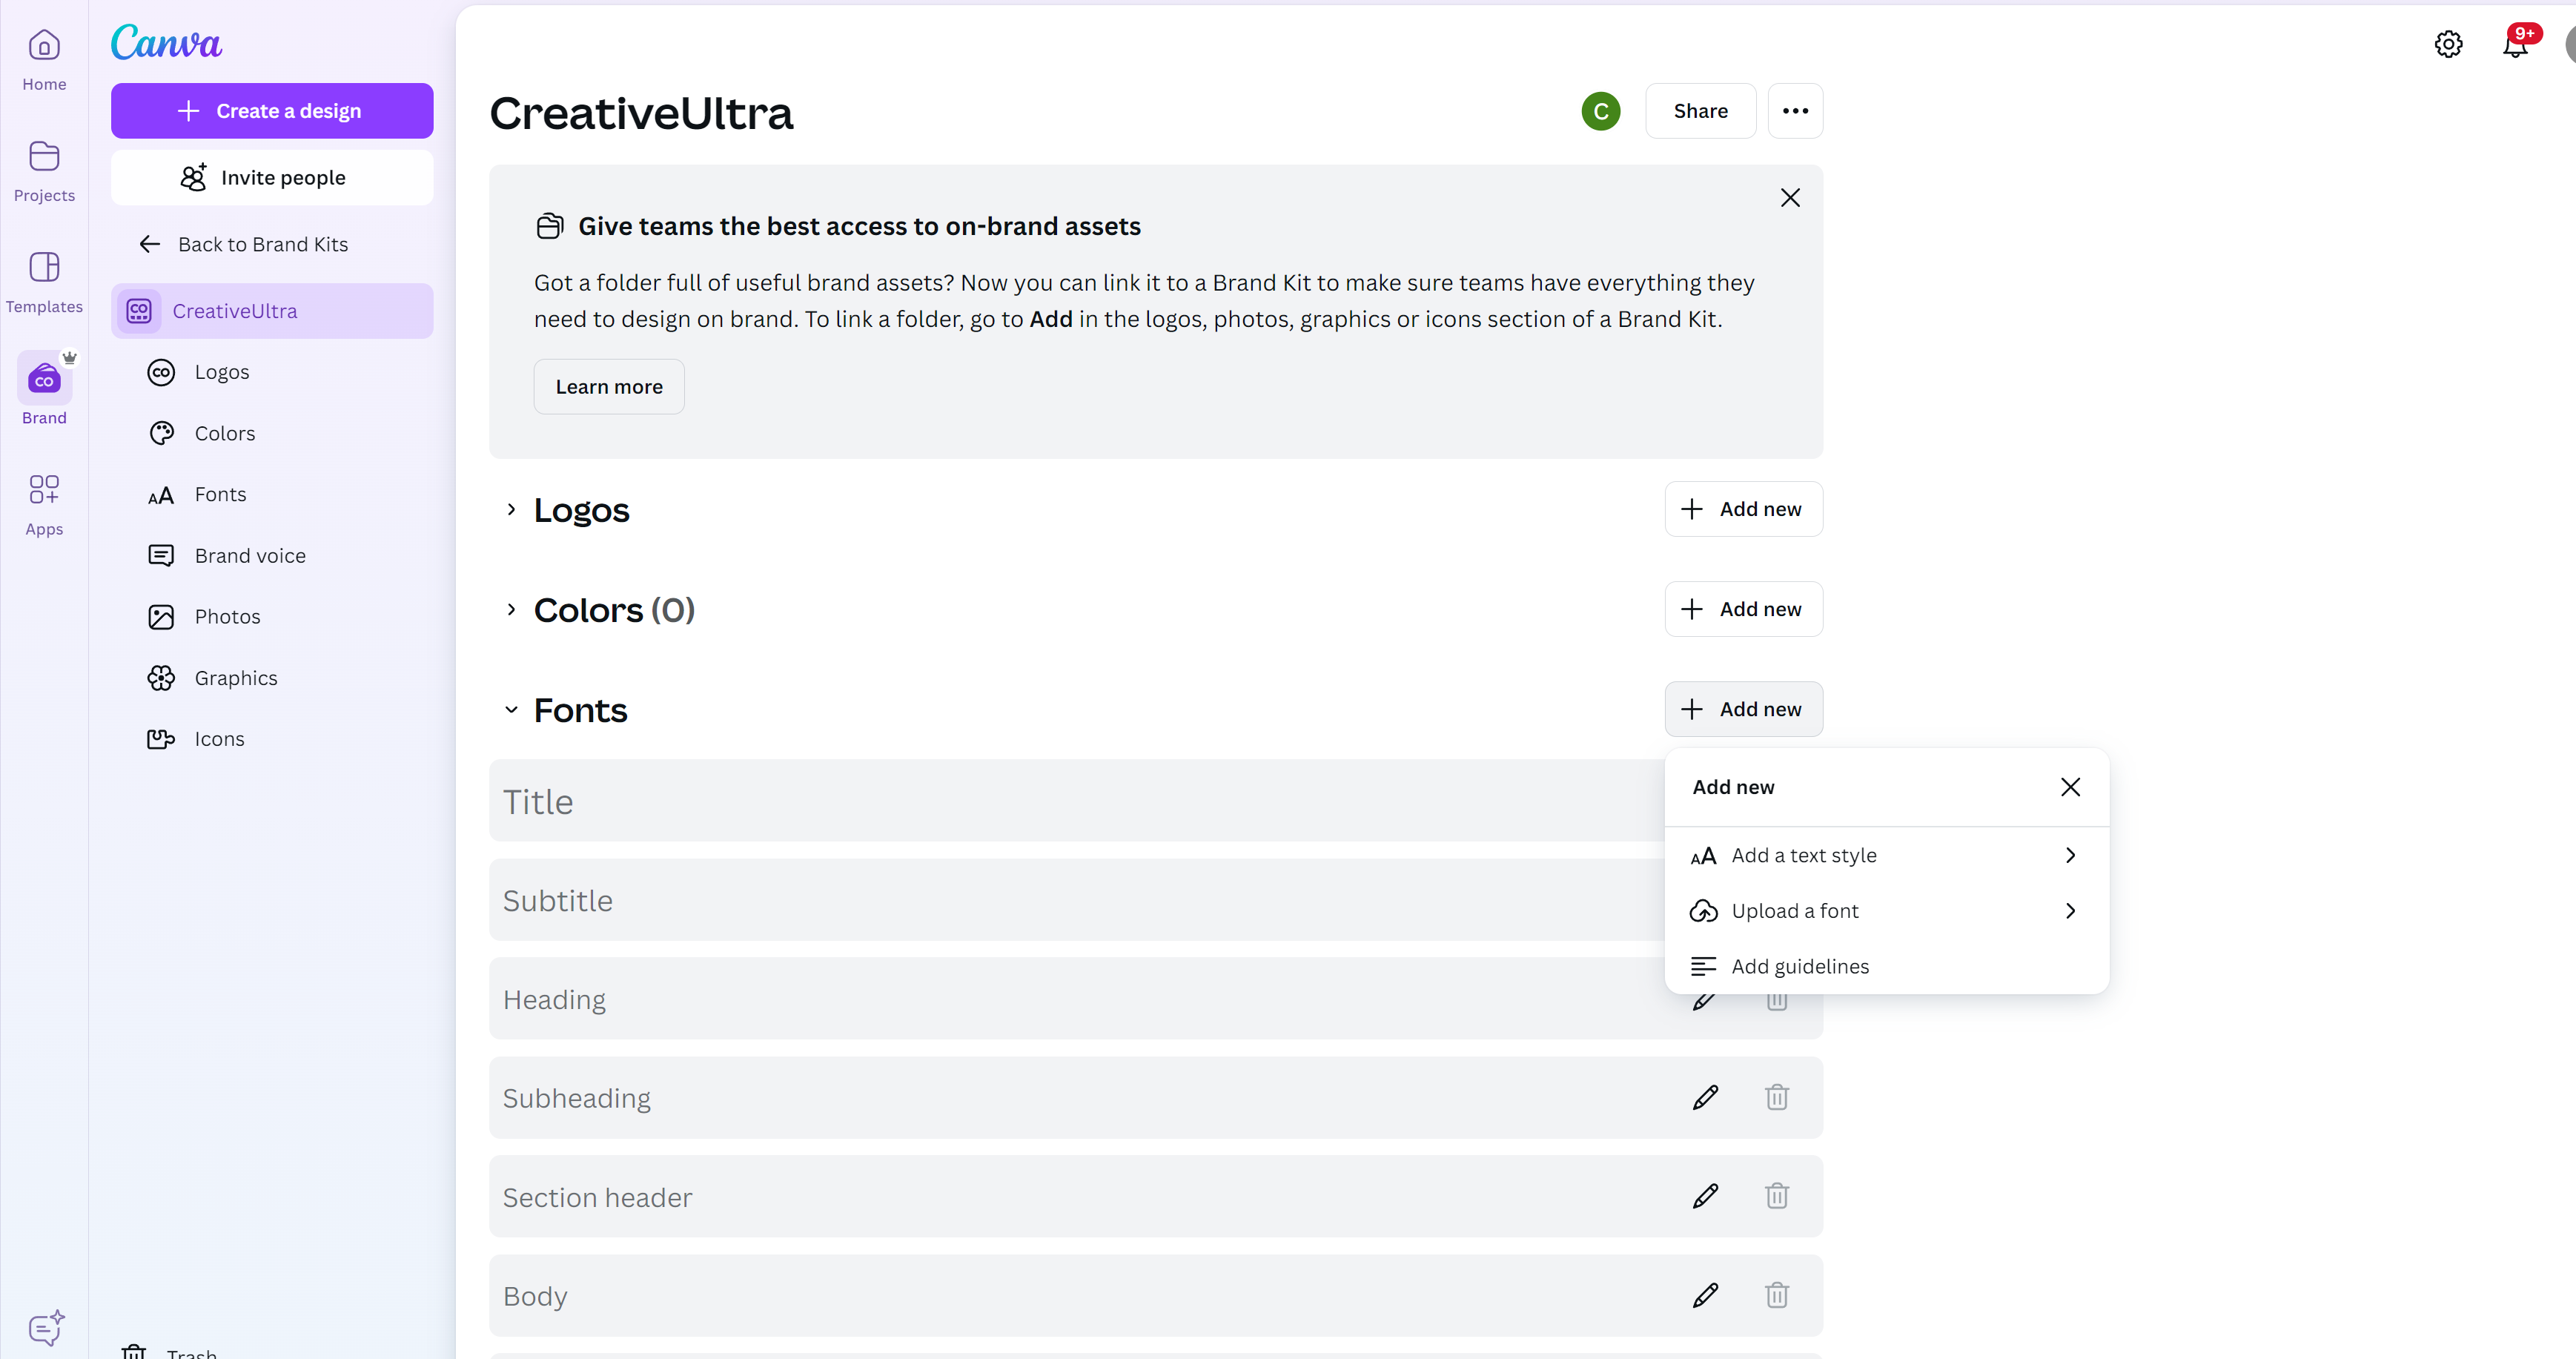
Task: Click Create a design button
Action: pos(272,111)
